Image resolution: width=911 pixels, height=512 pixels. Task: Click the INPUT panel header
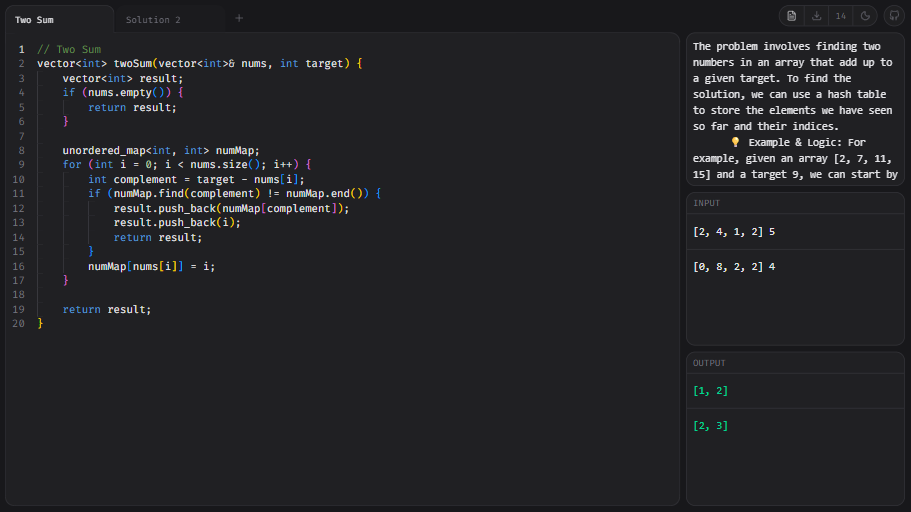coord(795,203)
